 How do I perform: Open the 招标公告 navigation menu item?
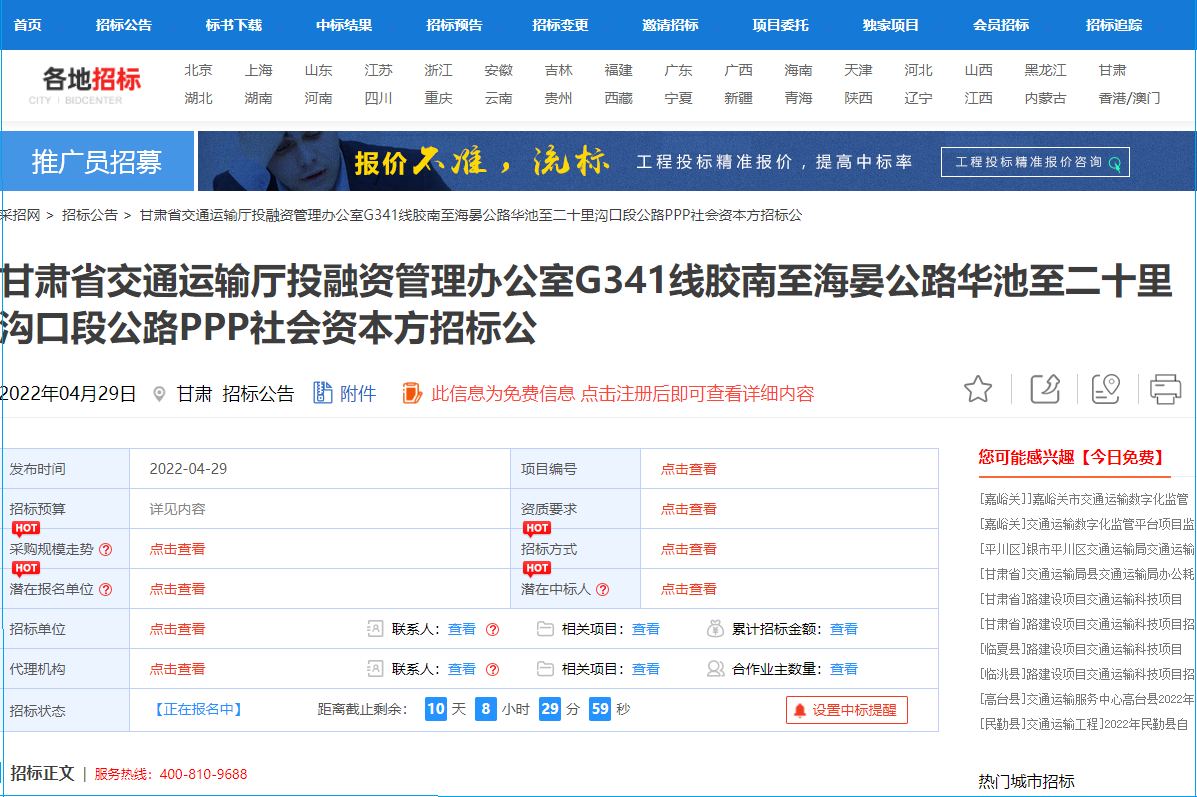point(124,25)
